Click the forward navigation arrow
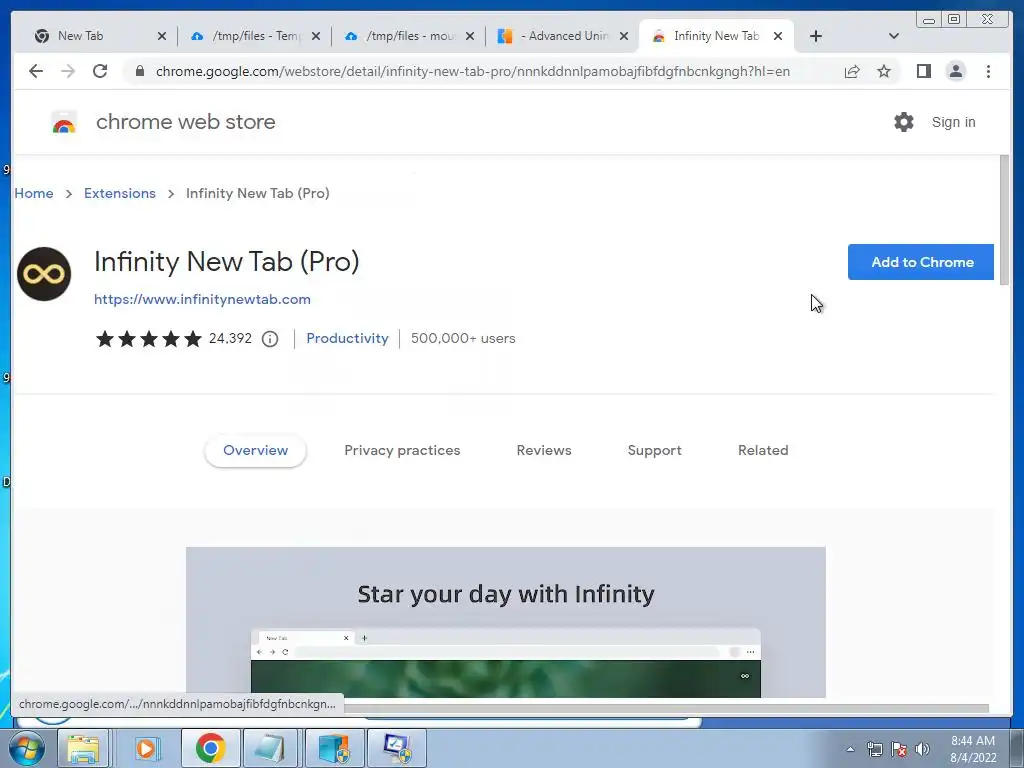Image resolution: width=1024 pixels, height=768 pixels. (x=68, y=71)
